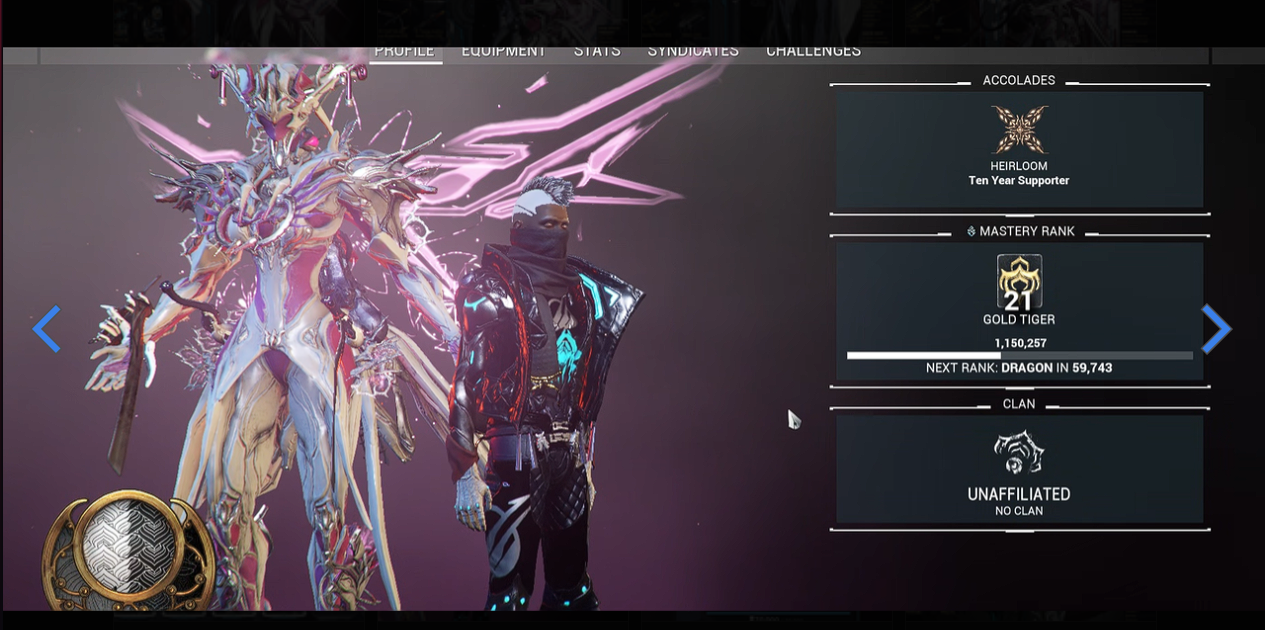Viewport: 1265px width, 630px height.
Task: Select the Ten Year Supporter text
Action: 1019,181
